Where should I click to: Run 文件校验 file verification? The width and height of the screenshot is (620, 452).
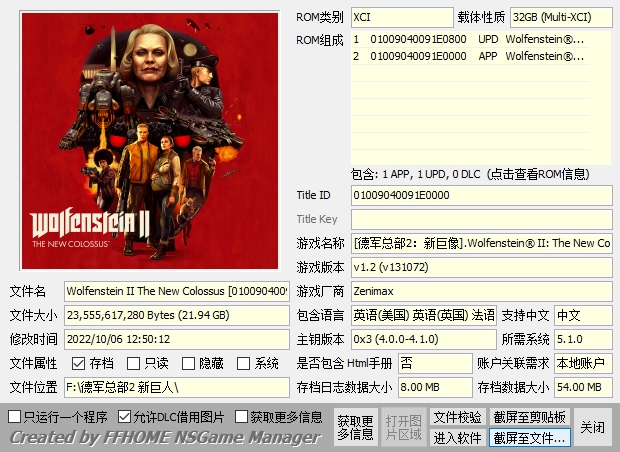[457, 417]
